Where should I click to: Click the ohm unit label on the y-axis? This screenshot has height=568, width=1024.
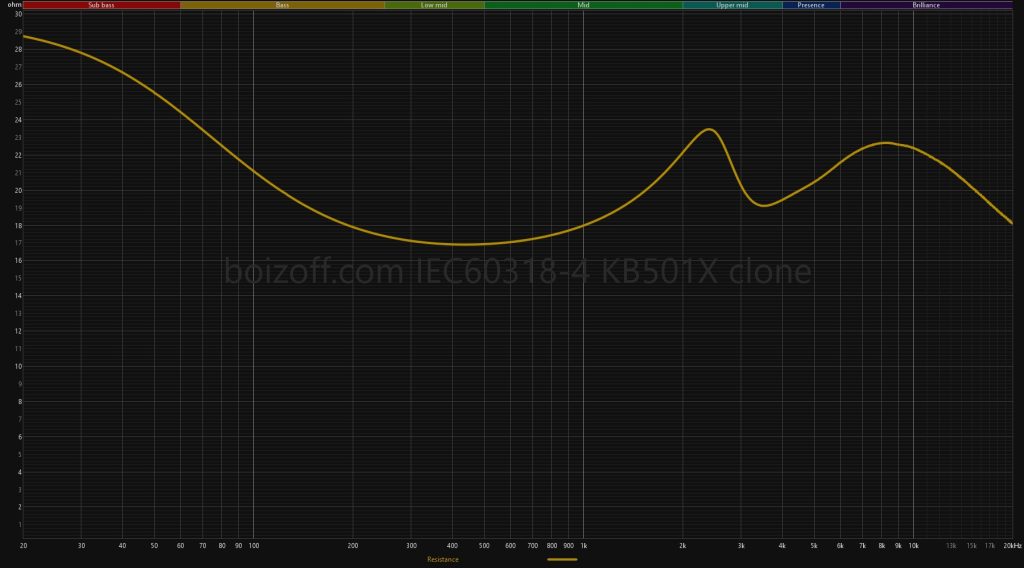pyautogui.click(x=15, y=6)
